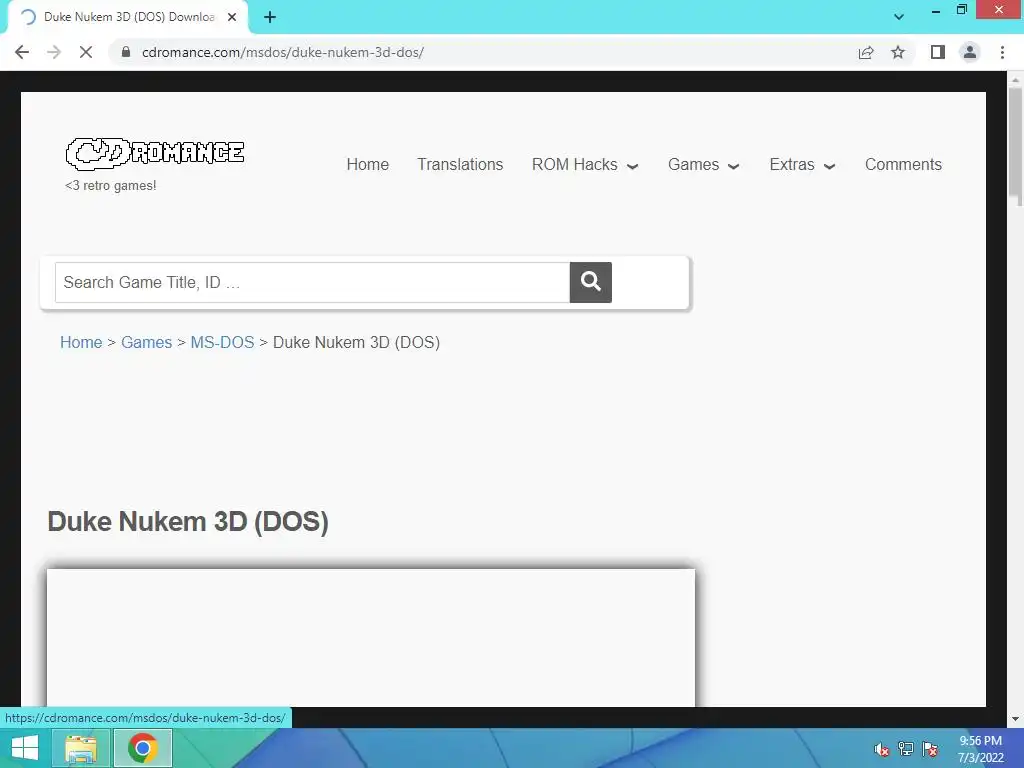Open the Windows Start button
Screen dimensions: 1024x768
tap(25, 748)
